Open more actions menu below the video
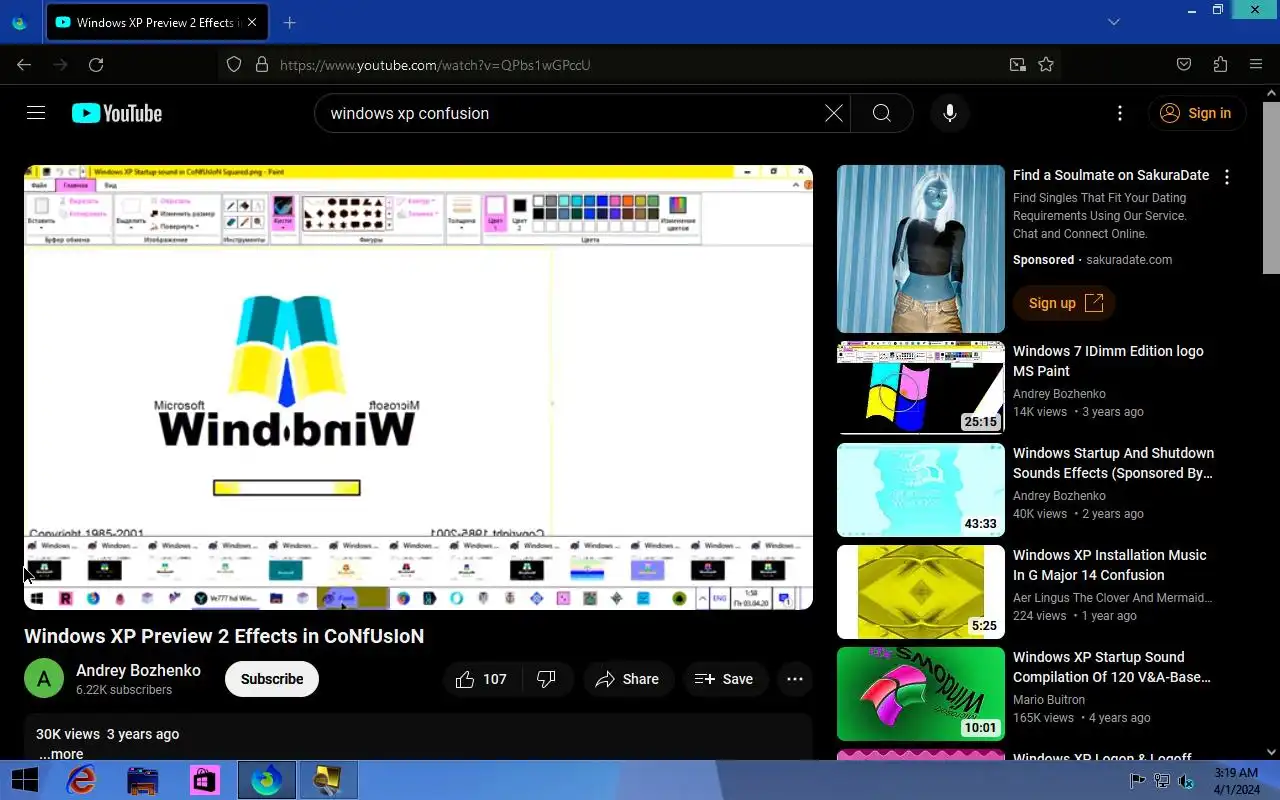Viewport: 1280px width, 800px height. 795,679
